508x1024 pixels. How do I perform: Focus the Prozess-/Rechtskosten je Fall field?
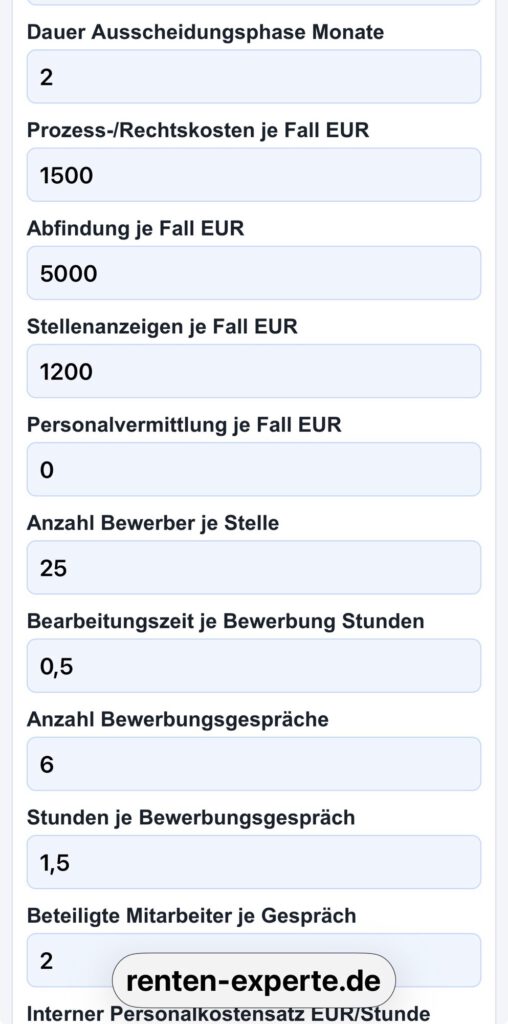coord(253,174)
